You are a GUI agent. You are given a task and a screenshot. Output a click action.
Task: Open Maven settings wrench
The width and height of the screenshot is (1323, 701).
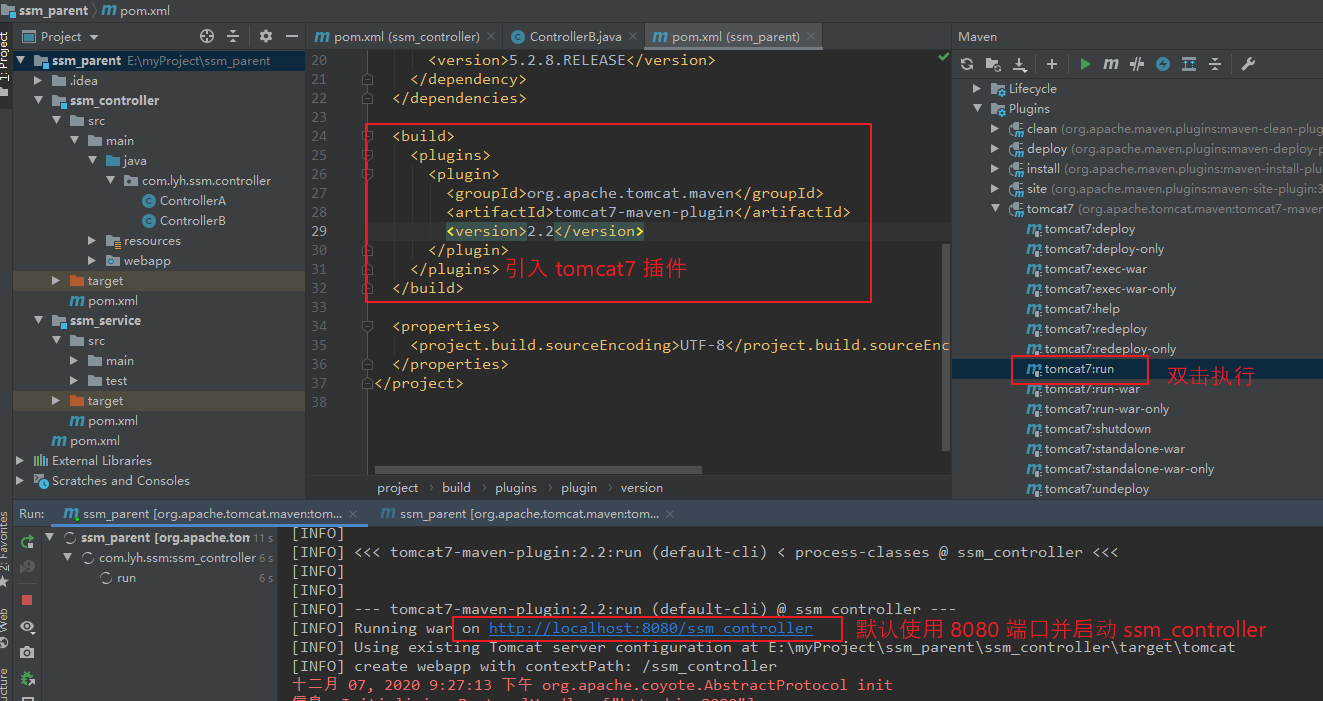[x=1248, y=64]
